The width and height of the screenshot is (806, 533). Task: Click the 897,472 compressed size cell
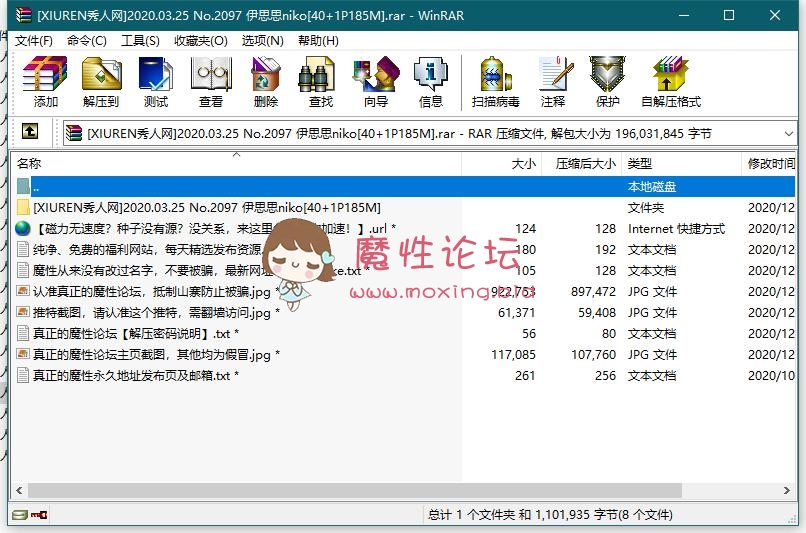[593, 291]
